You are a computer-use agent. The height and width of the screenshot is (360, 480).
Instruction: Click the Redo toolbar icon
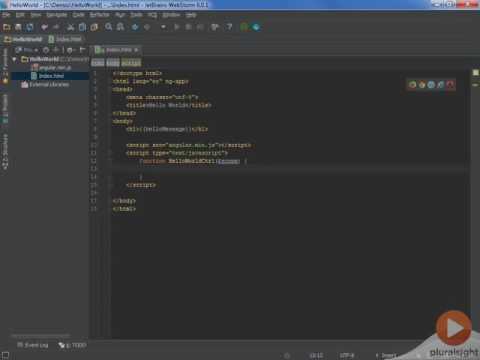(x=56, y=27)
